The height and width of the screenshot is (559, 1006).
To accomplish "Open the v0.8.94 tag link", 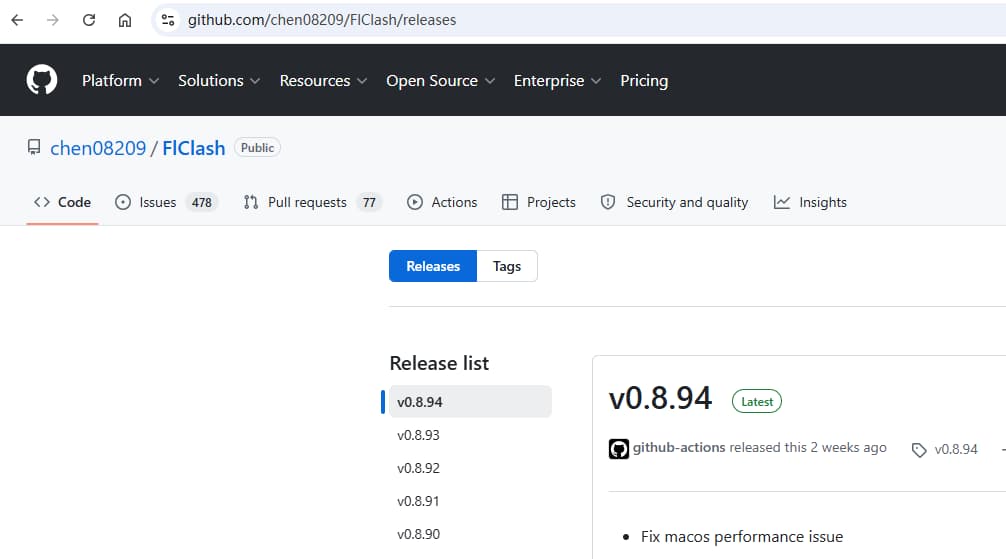I will pyautogui.click(x=956, y=449).
